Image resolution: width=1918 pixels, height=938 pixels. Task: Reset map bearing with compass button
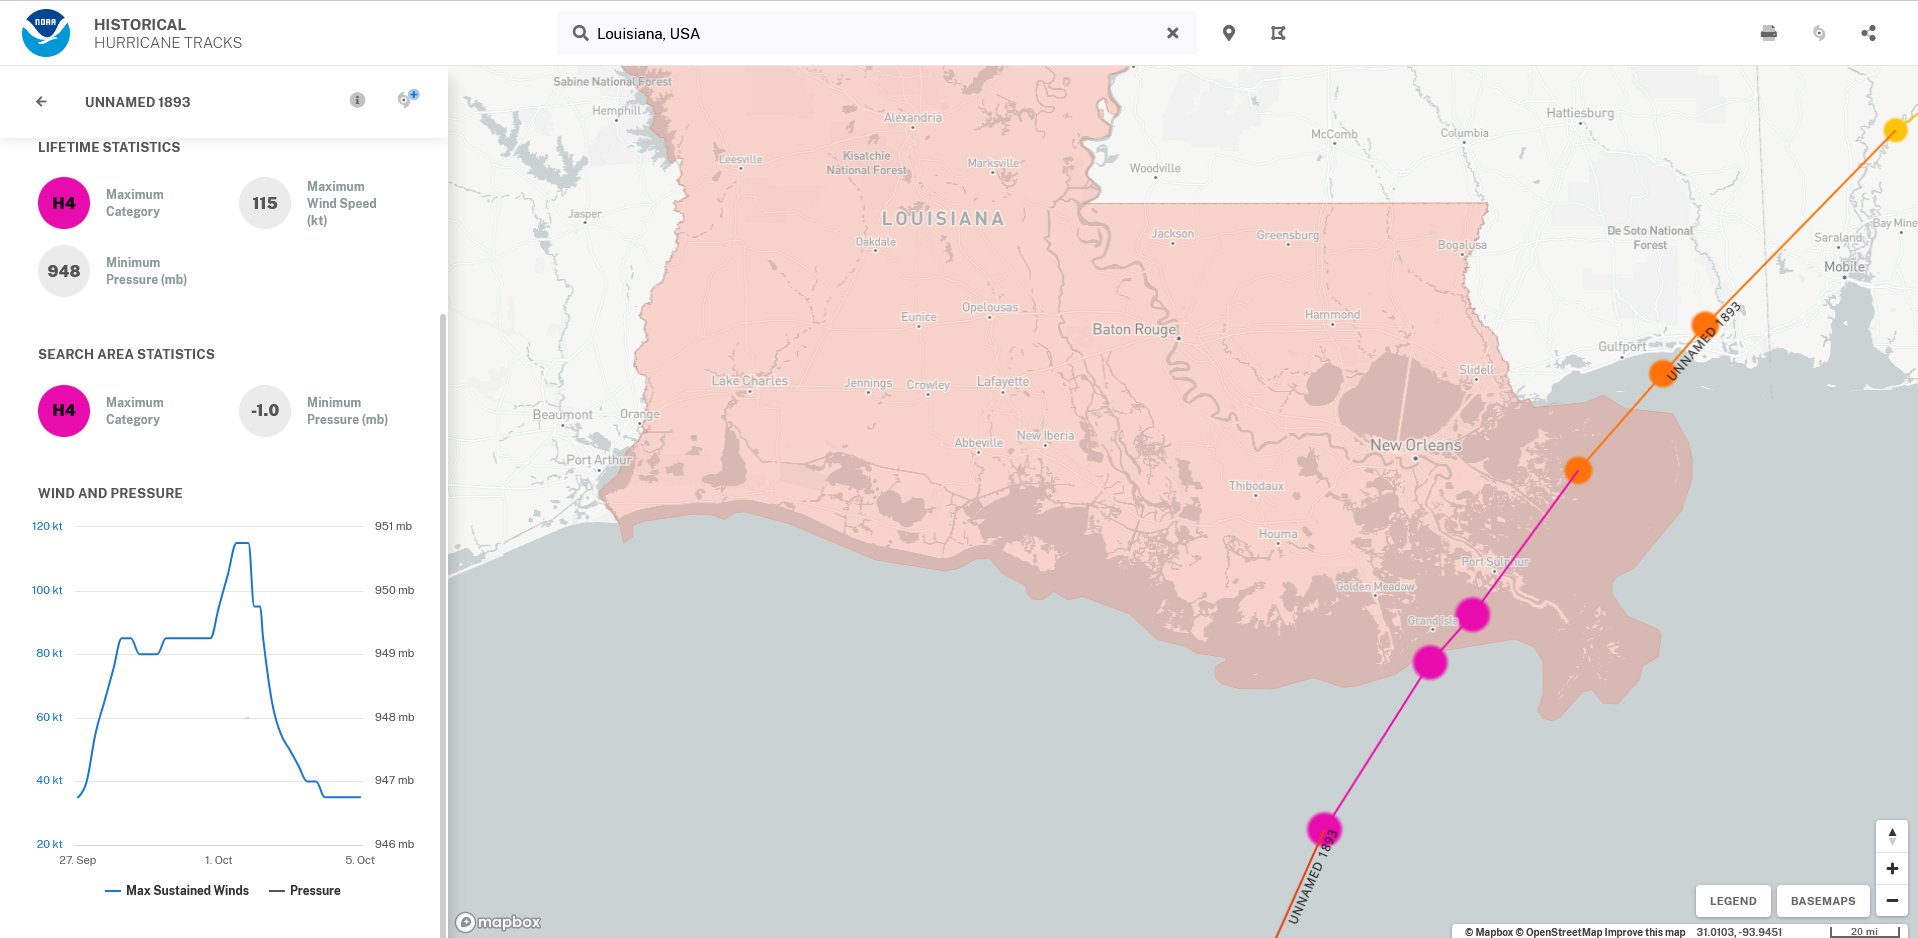coord(1891,835)
